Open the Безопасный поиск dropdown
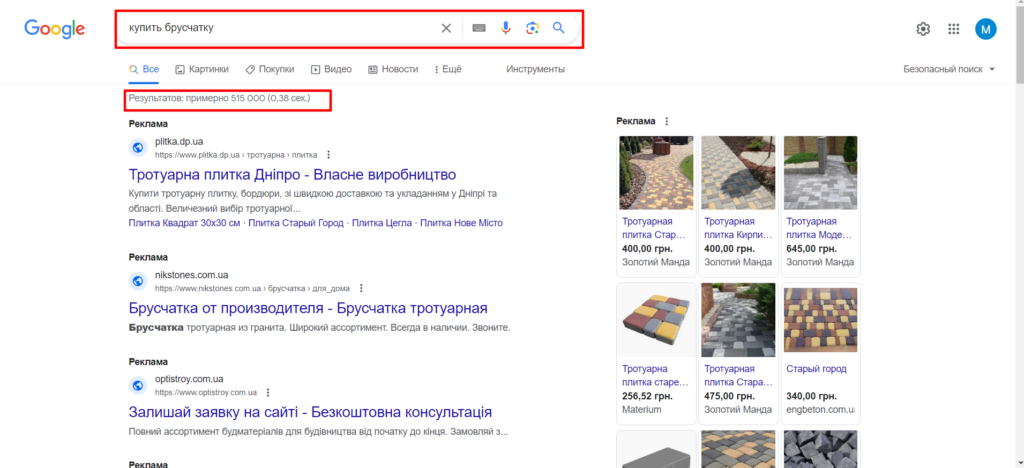 [949, 69]
